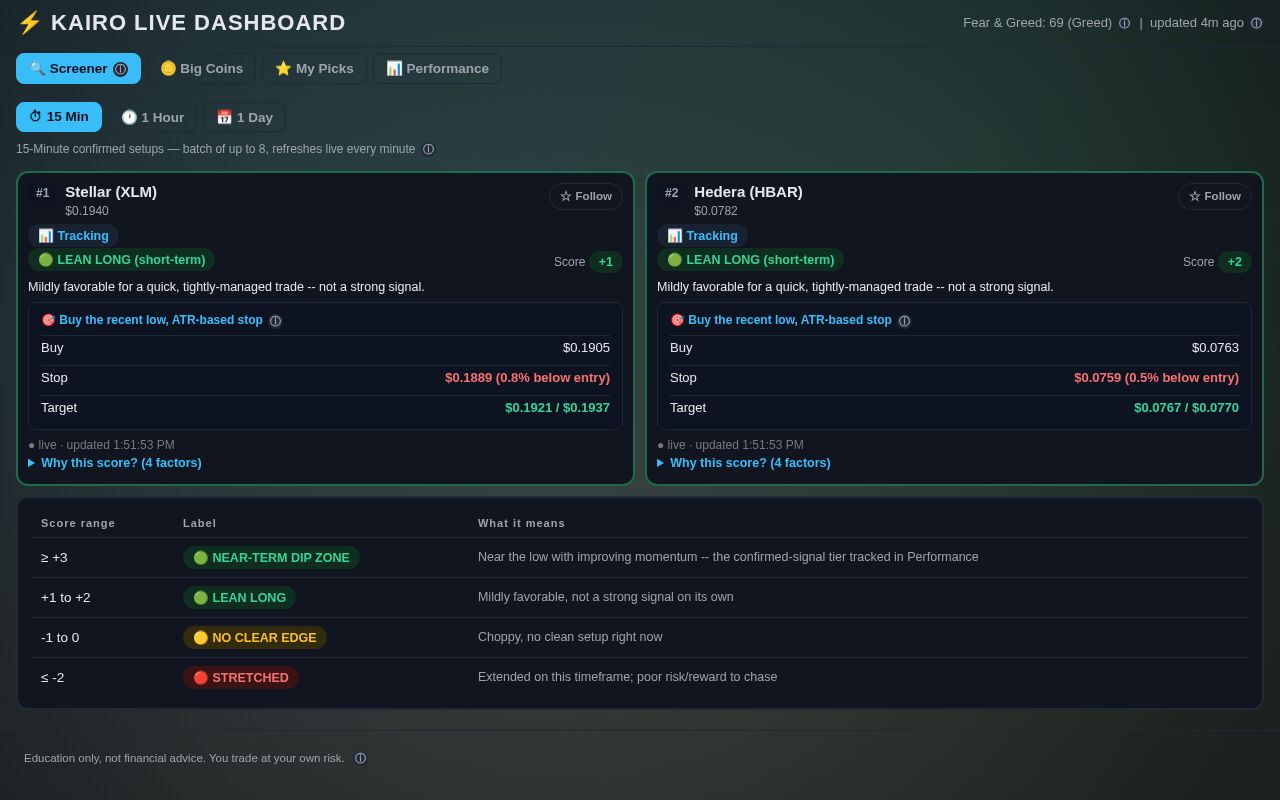Go to the Performance tab
Screen dimensions: 1280x800
pyautogui.click(x=437, y=69)
